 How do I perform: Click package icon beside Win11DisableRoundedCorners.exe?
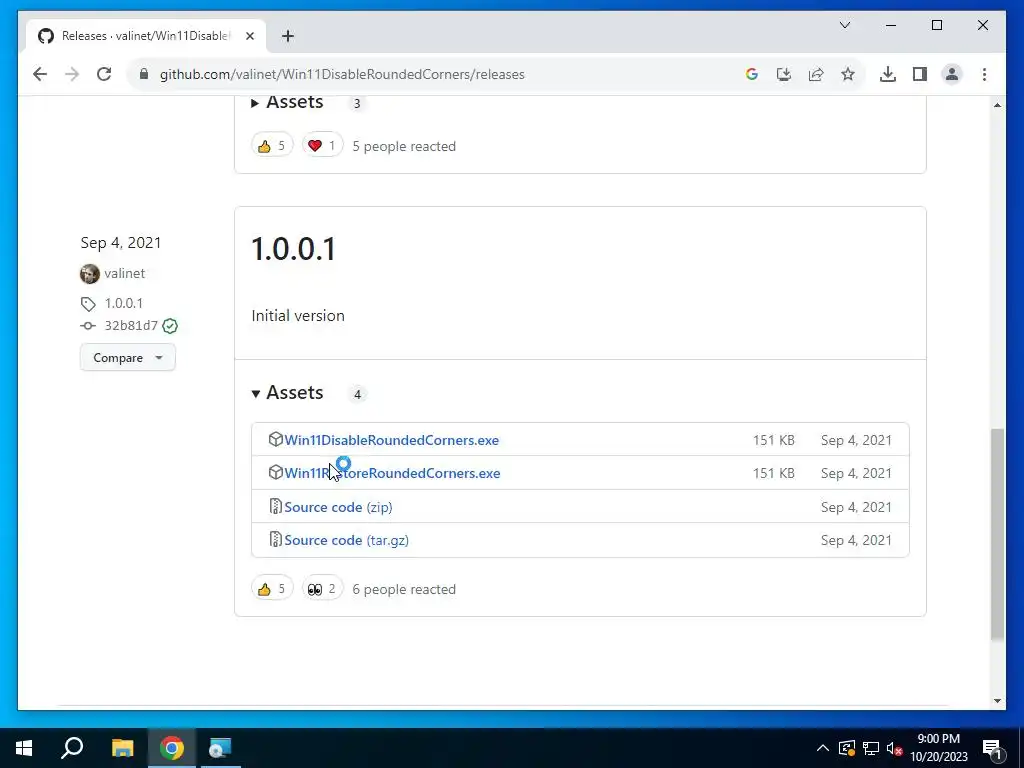[x=276, y=440]
